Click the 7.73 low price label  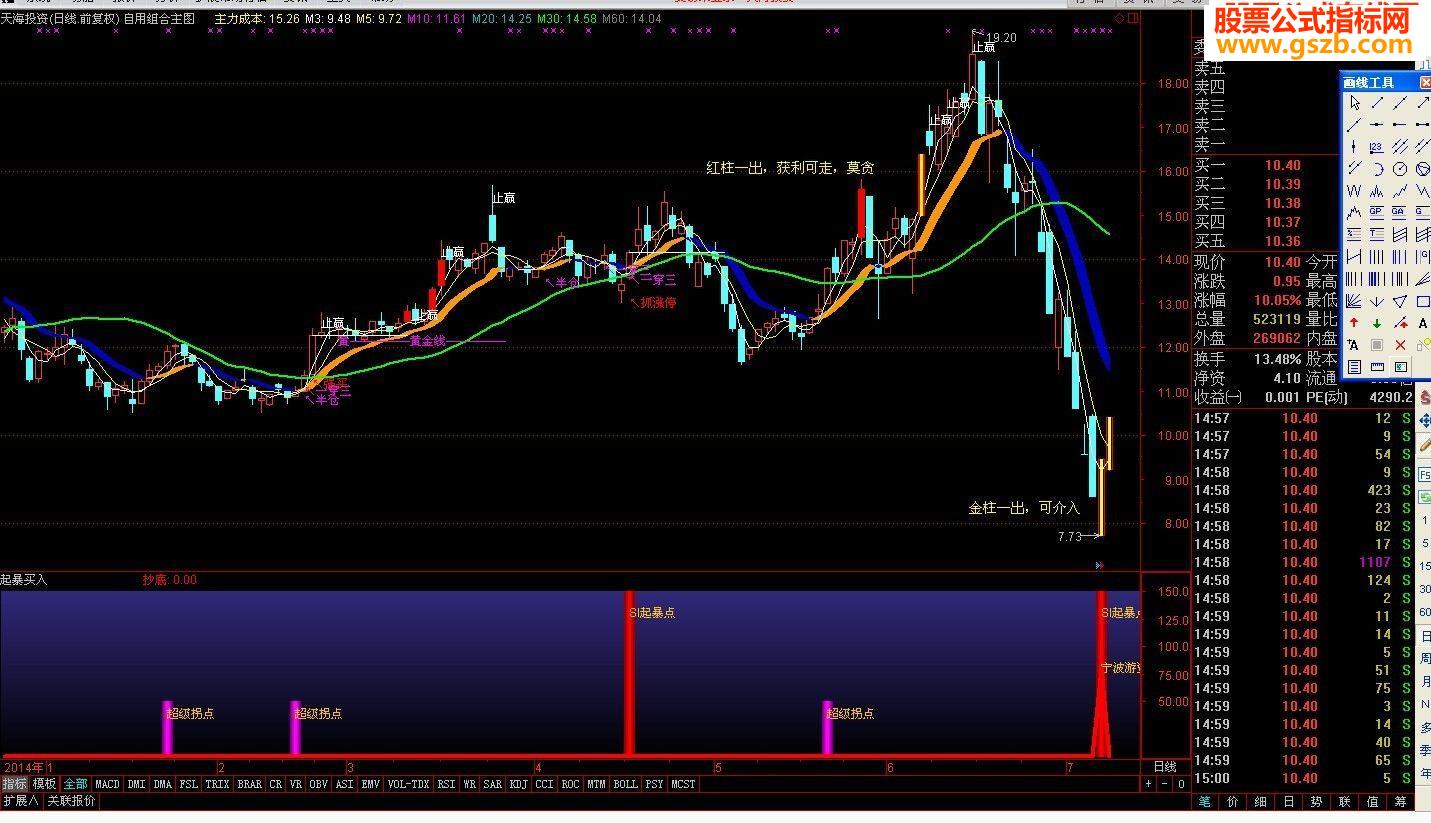pyautogui.click(x=1070, y=537)
